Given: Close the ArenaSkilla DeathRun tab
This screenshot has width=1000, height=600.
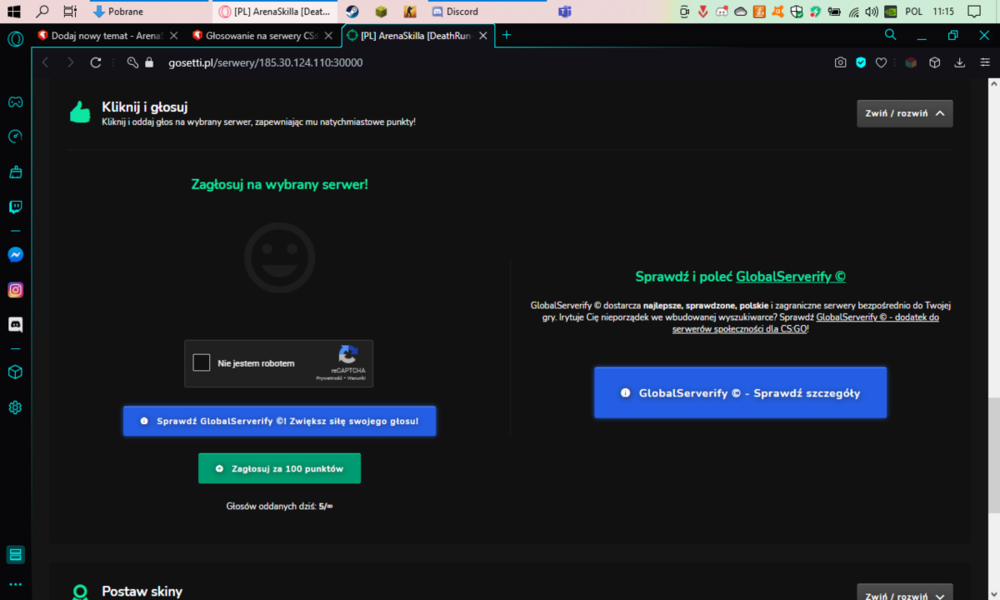Looking at the screenshot, I should coord(483,36).
